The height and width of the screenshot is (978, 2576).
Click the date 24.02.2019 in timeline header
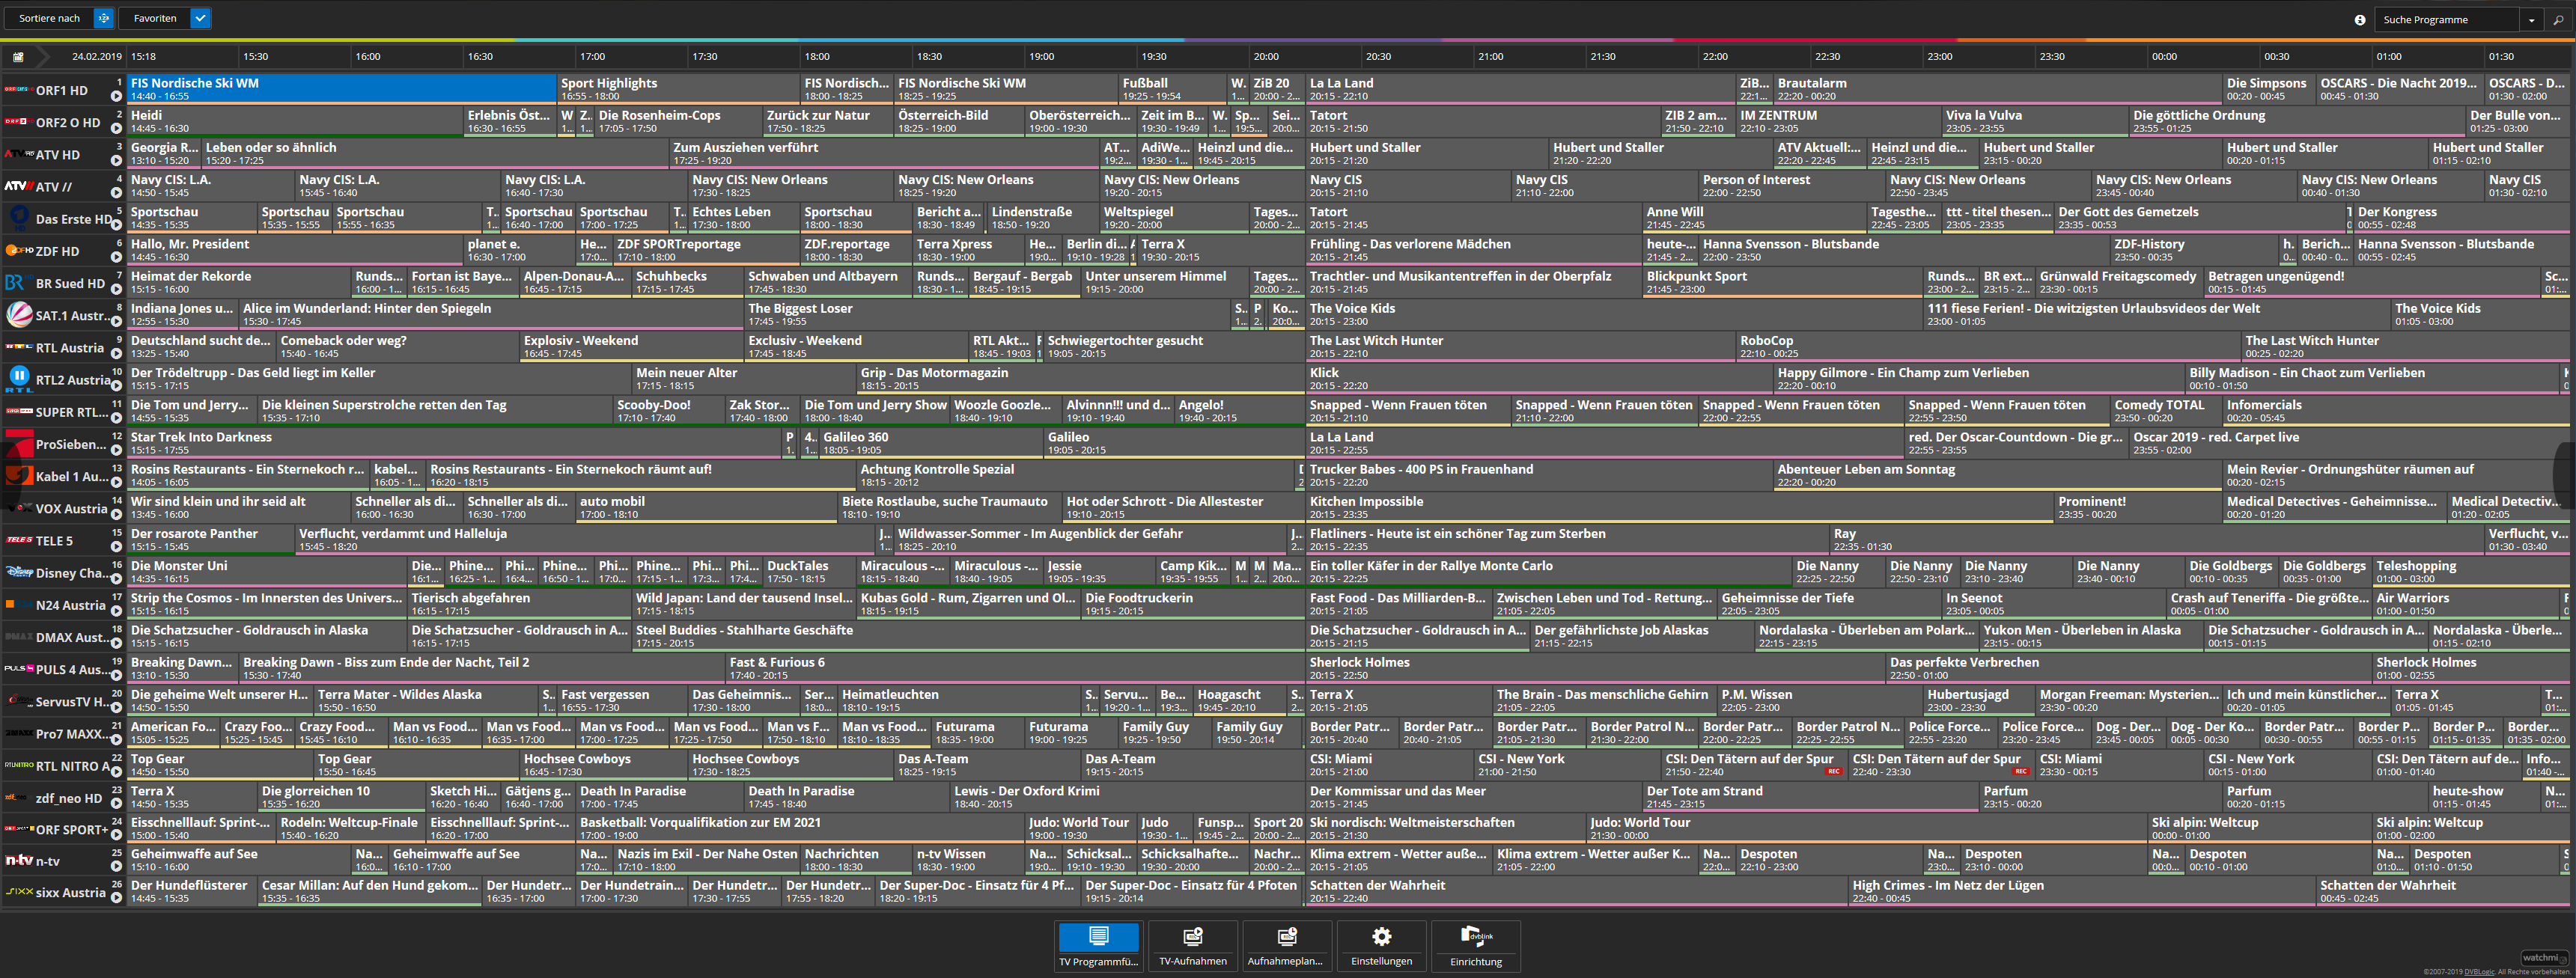(97, 57)
